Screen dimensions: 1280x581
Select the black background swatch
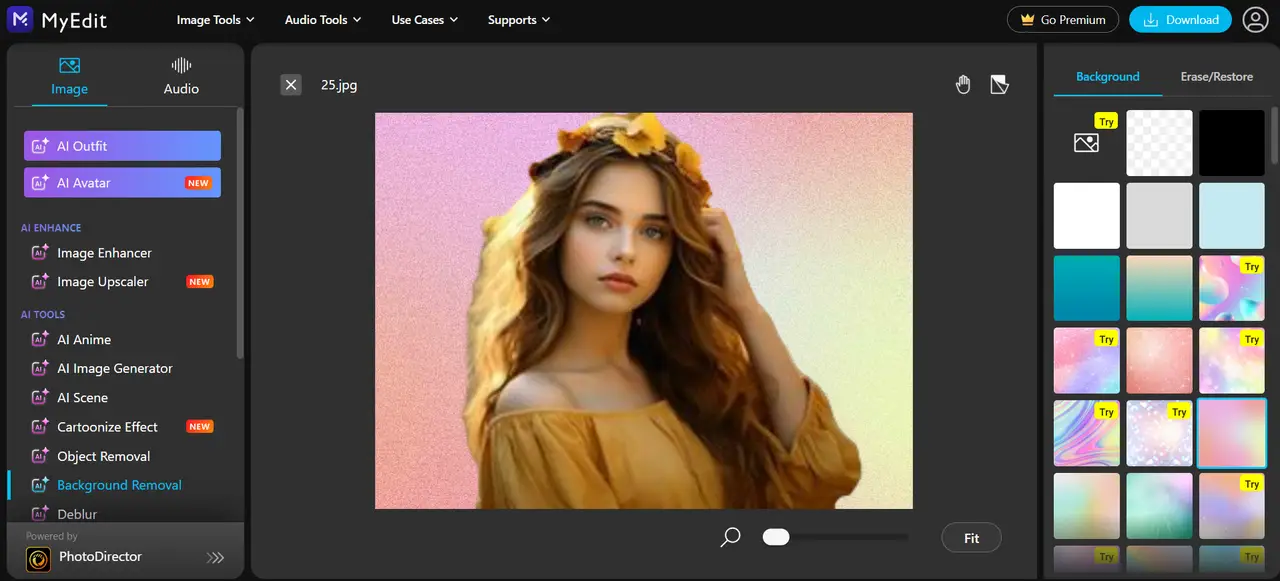click(1232, 143)
